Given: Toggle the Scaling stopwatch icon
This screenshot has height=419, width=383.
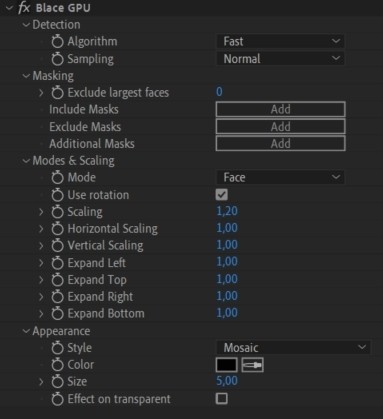Looking at the screenshot, I should click(57, 212).
